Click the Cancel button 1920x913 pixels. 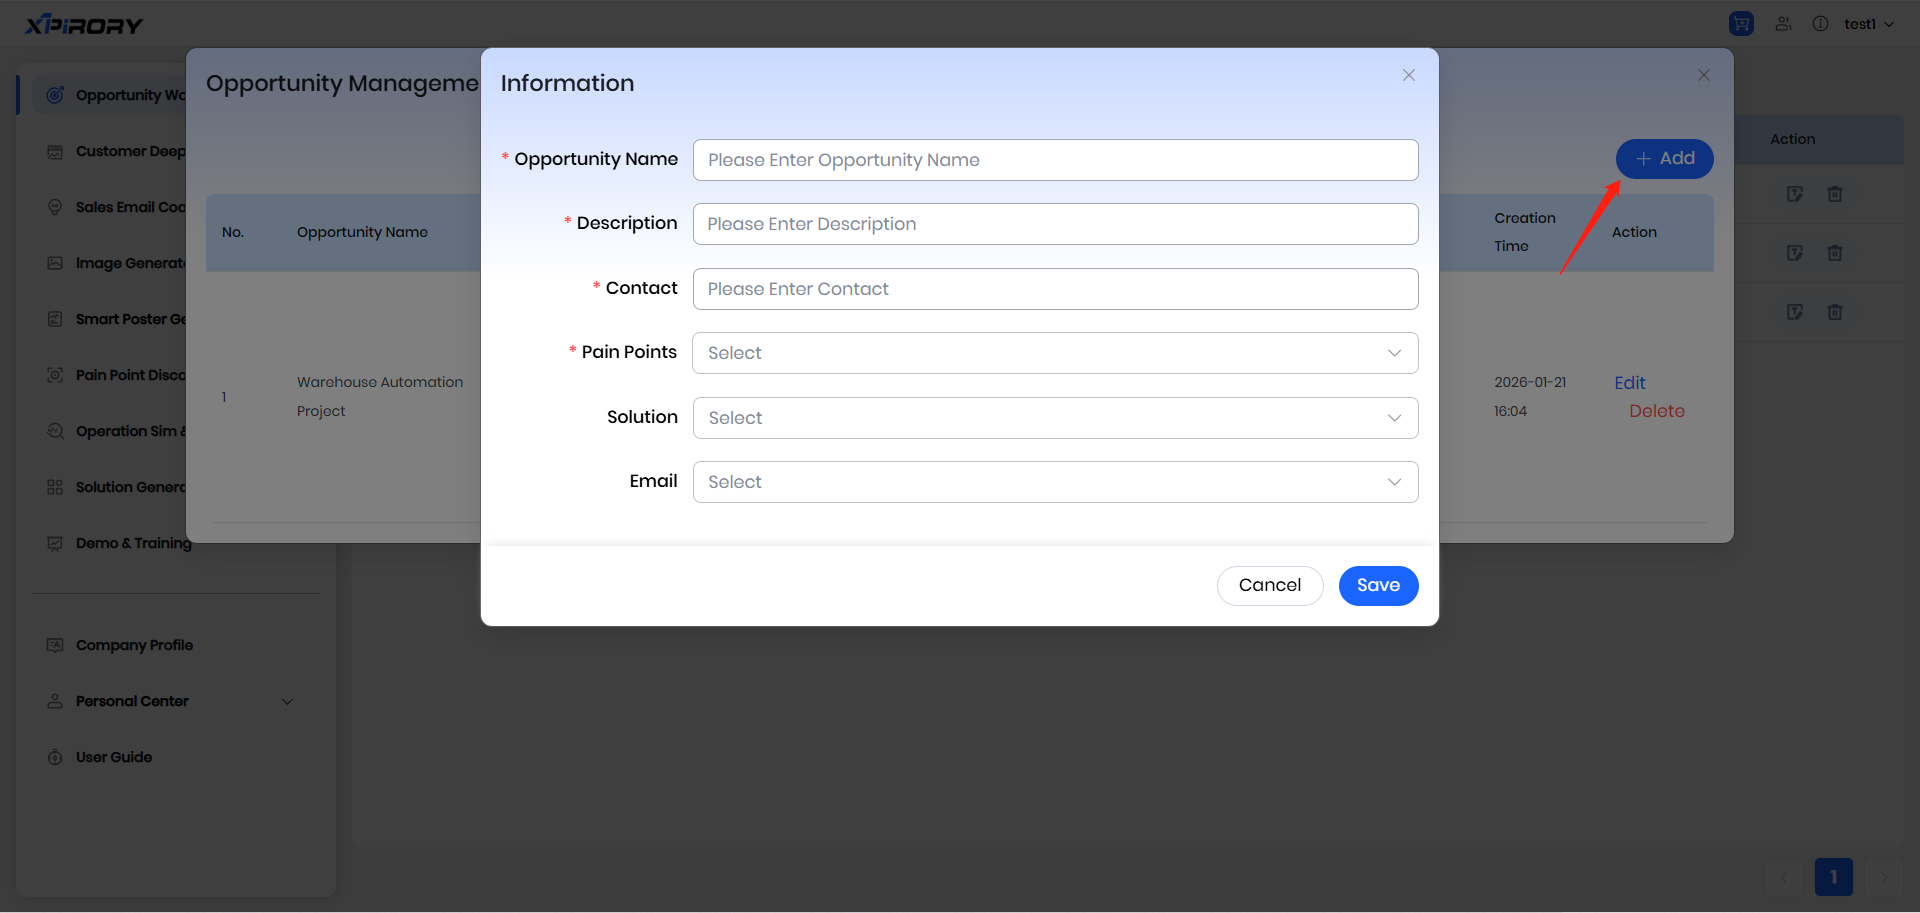coord(1269,586)
